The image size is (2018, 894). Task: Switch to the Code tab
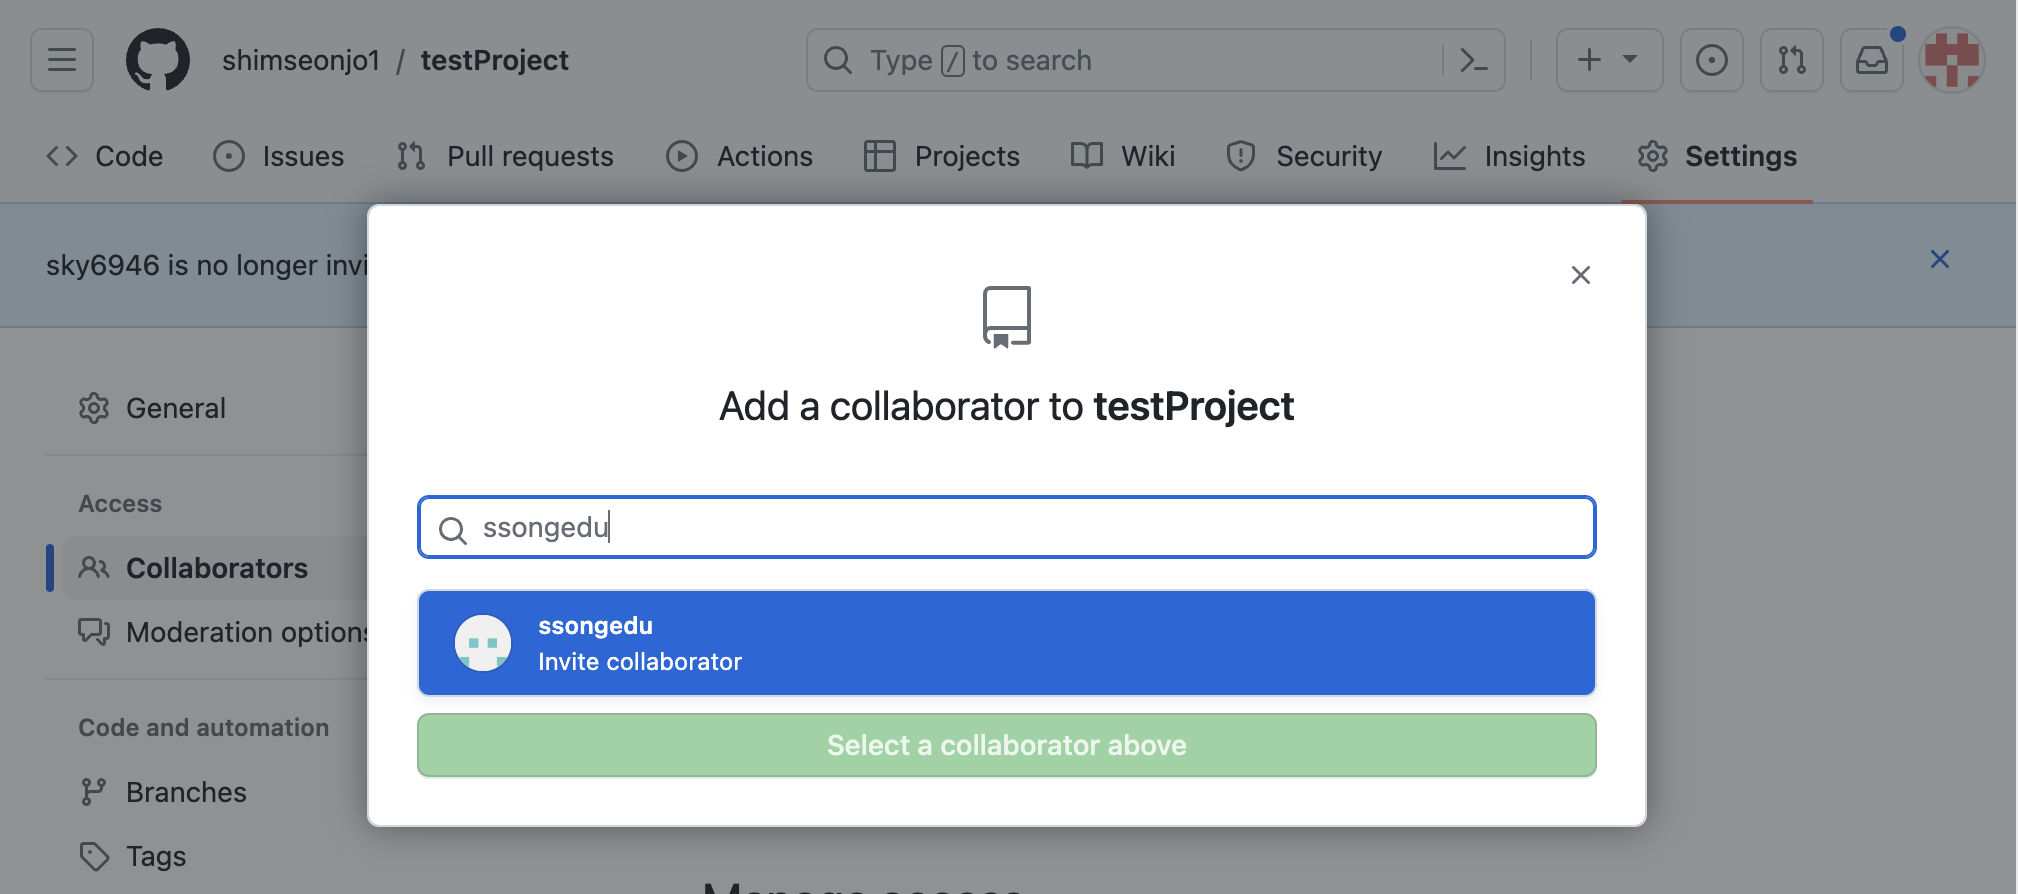pos(105,156)
